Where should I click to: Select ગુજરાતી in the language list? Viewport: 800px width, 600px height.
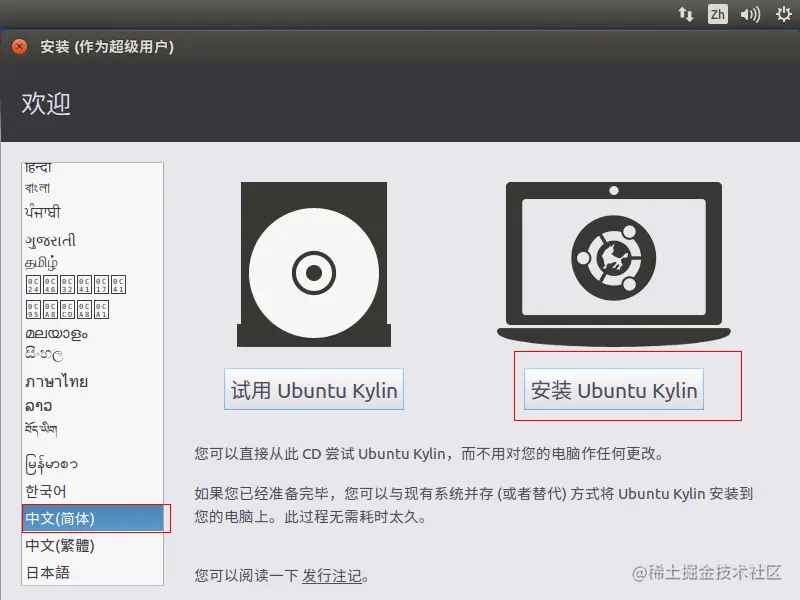pyautogui.click(x=93, y=240)
